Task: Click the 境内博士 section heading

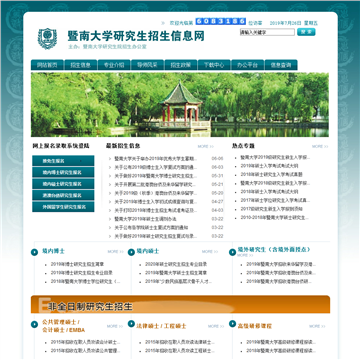Action: (x=53, y=251)
